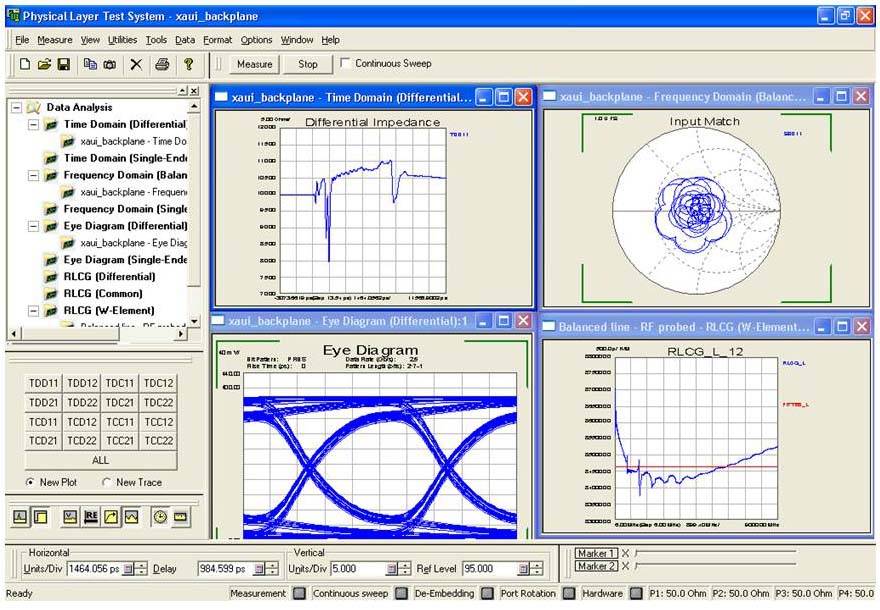Select the New Trace radio button

click(107, 482)
